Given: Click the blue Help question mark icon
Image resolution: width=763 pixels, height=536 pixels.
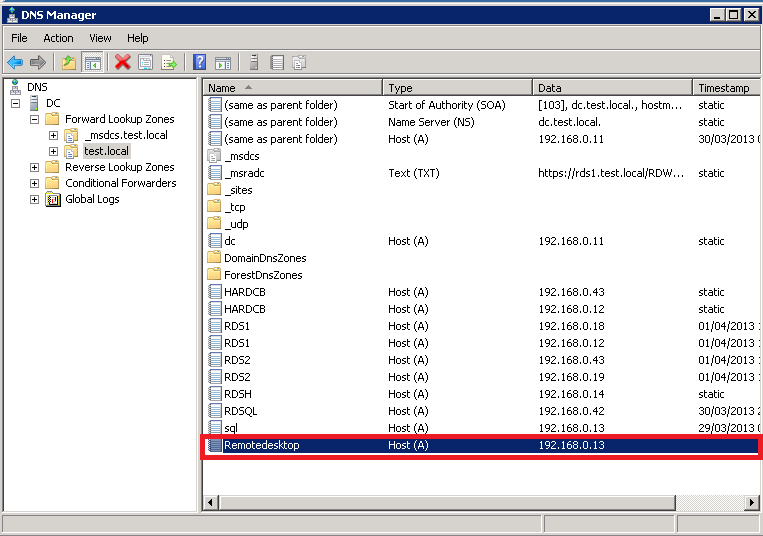Looking at the screenshot, I should [199, 63].
